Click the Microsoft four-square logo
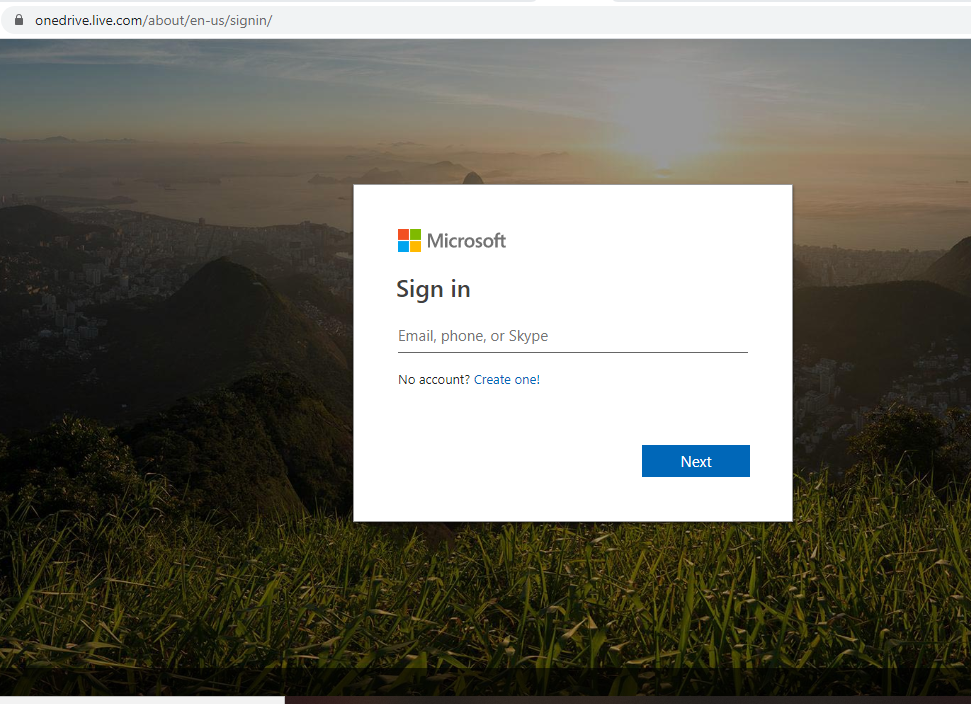This screenshot has width=971, height=704. 409,240
